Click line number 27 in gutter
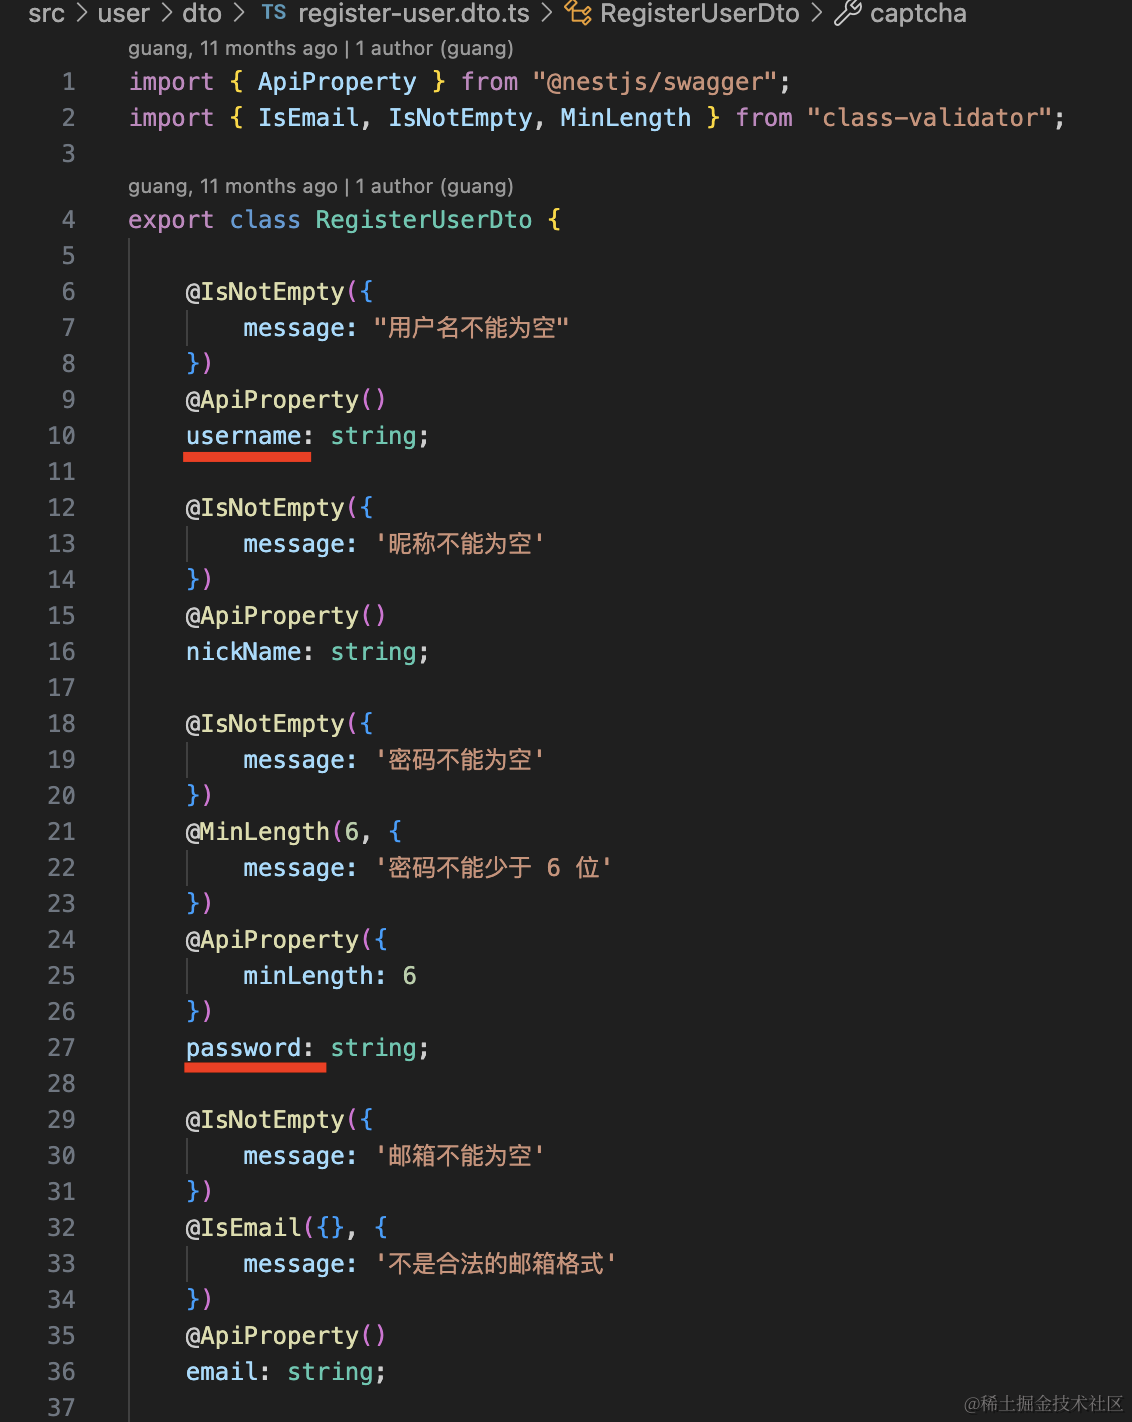 tap(62, 1048)
